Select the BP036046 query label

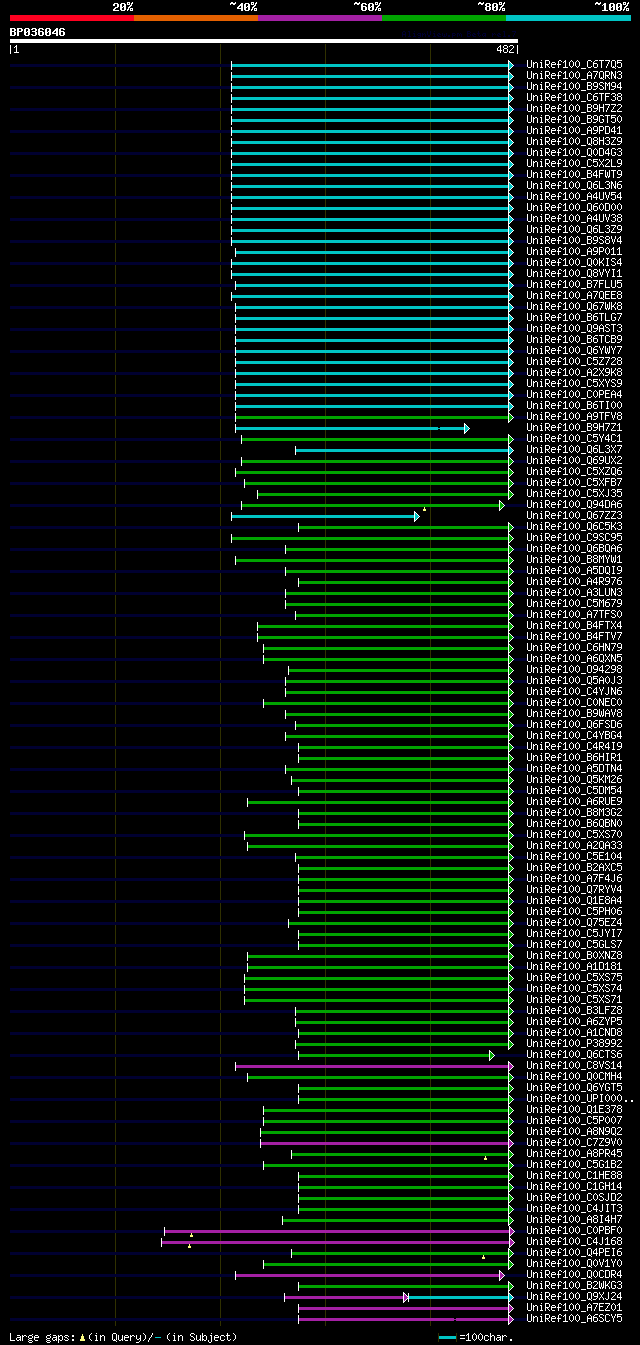(x=38, y=32)
